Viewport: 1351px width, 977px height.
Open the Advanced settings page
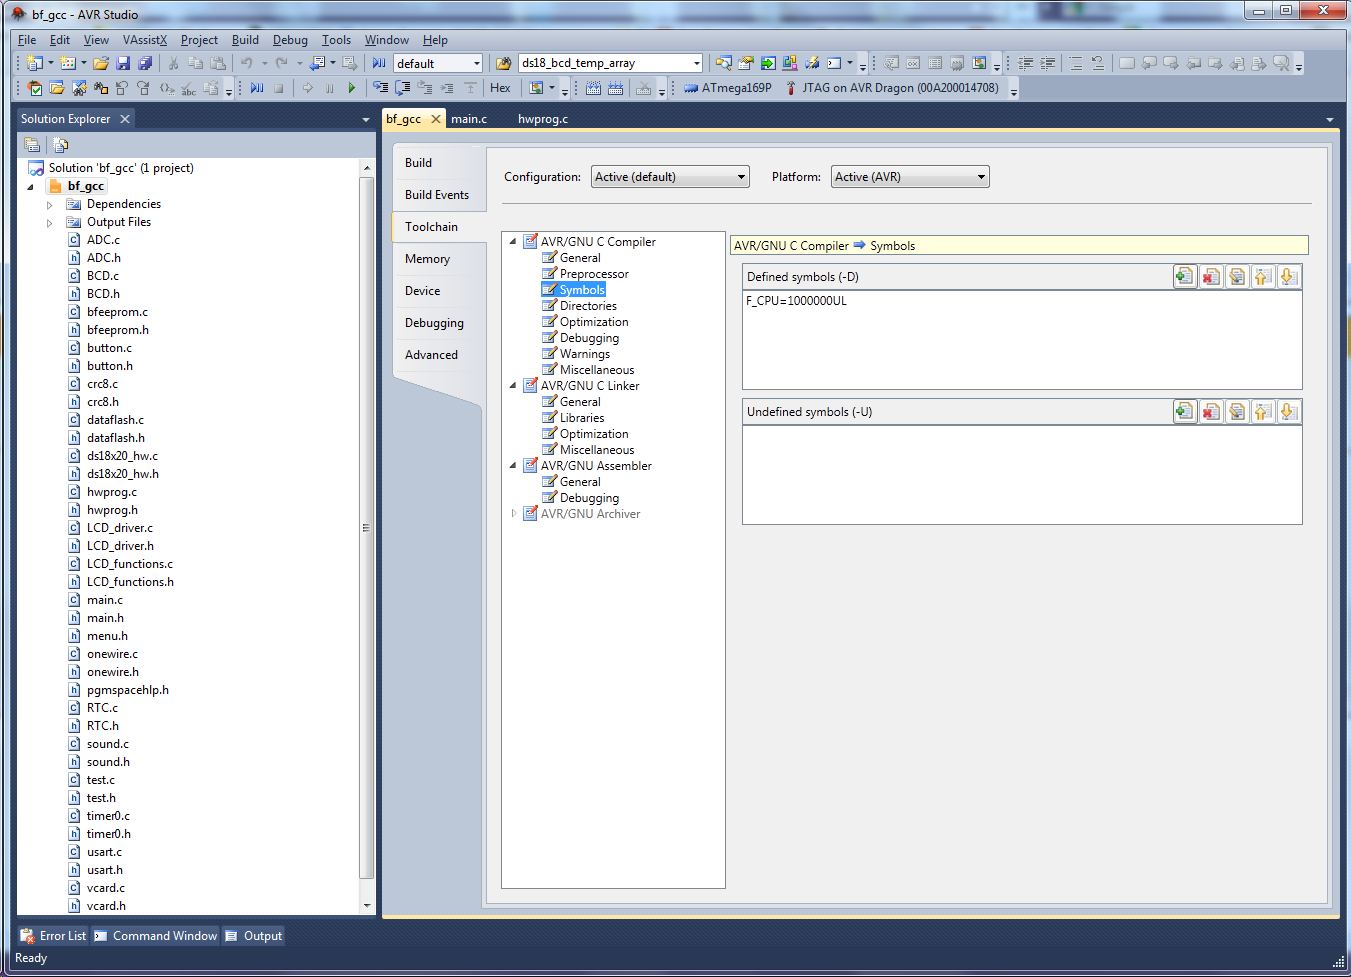(x=432, y=355)
